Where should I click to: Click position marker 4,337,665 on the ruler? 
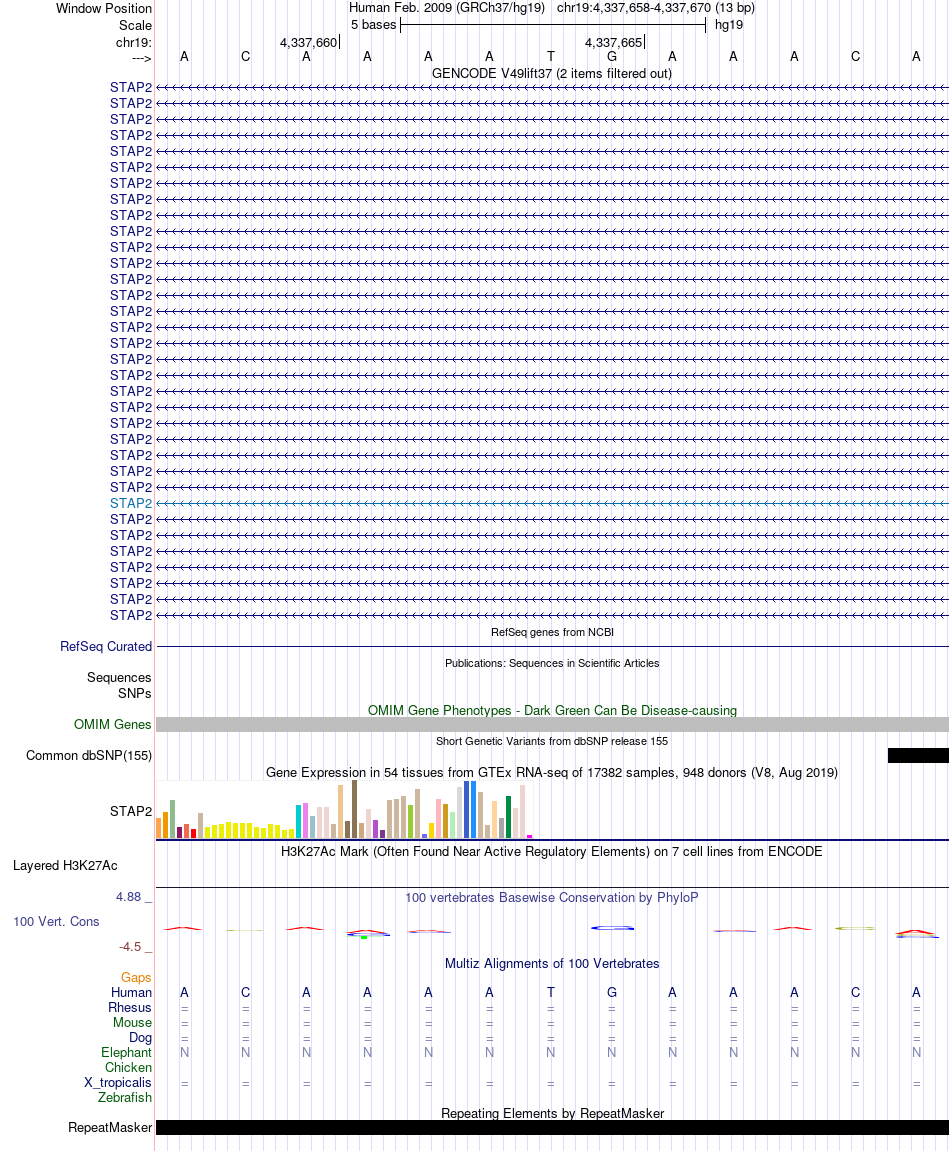tap(613, 43)
